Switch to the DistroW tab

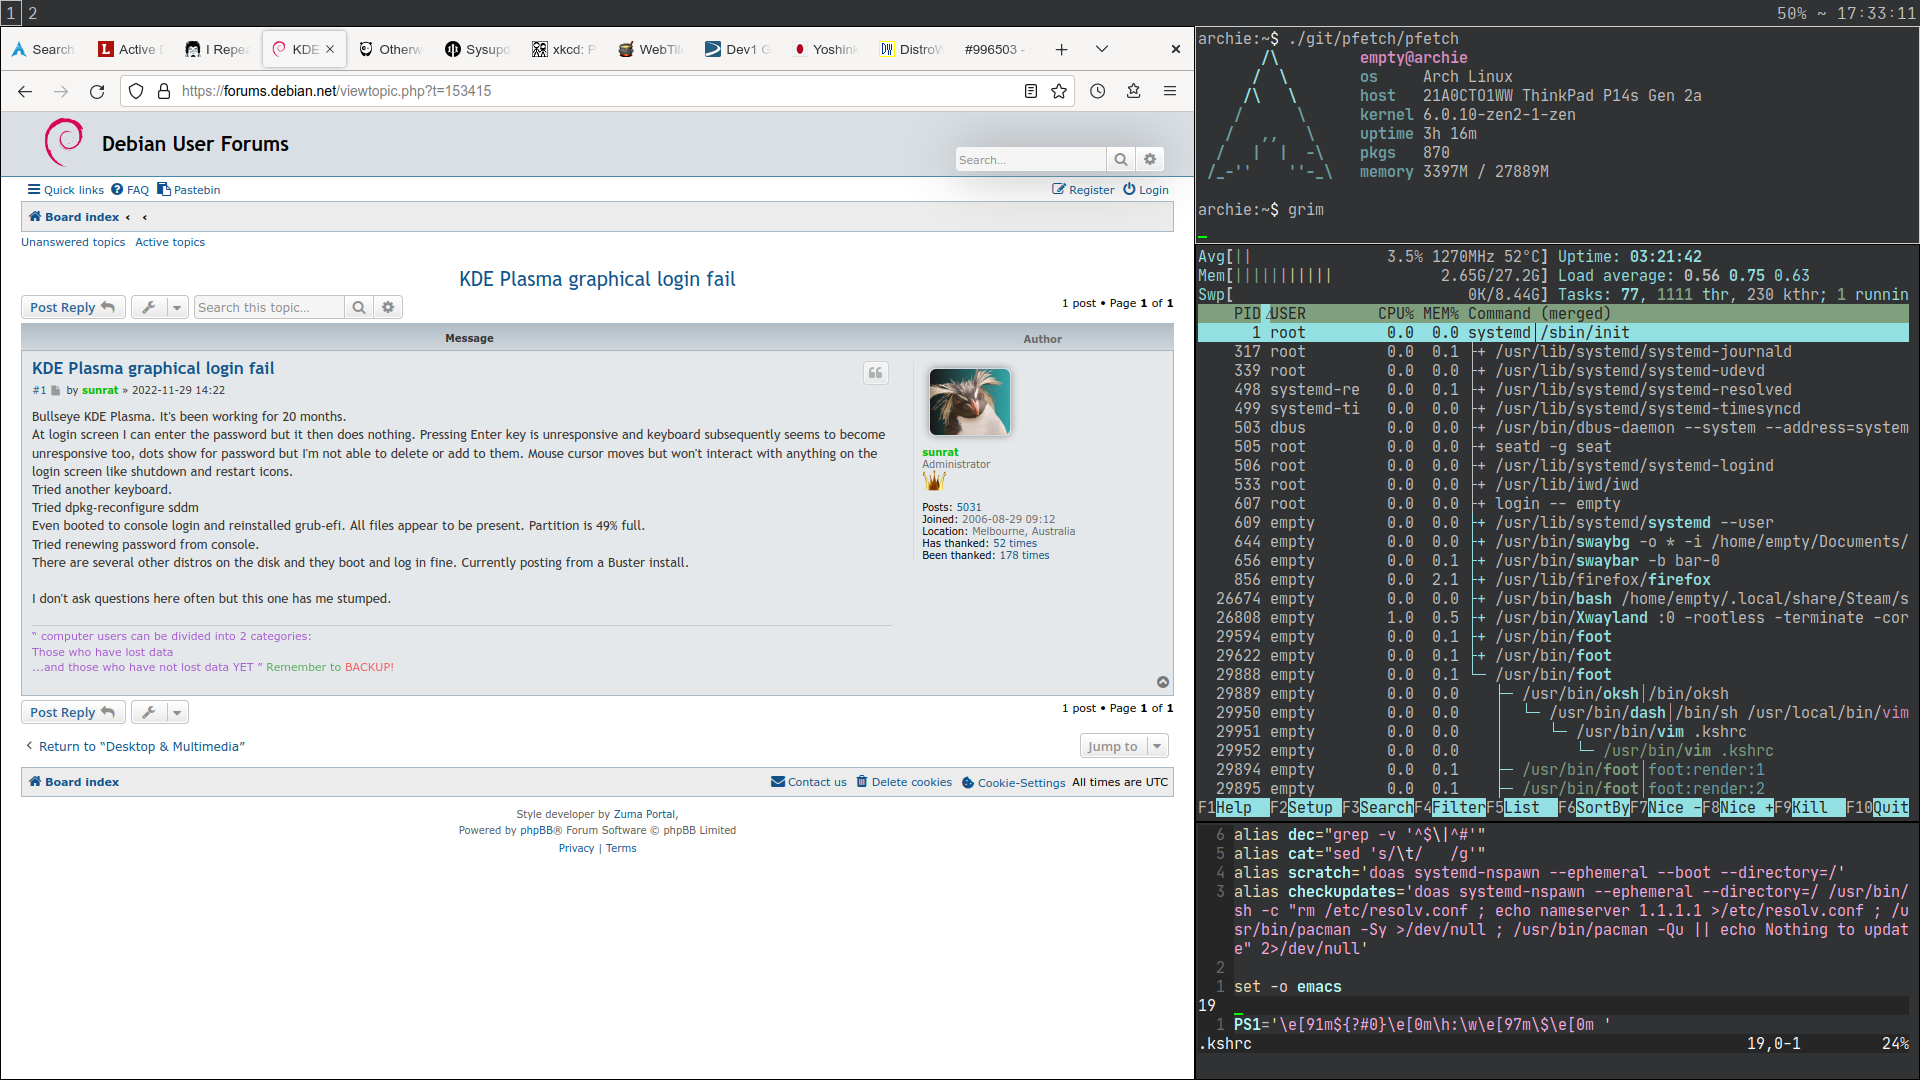click(x=910, y=49)
